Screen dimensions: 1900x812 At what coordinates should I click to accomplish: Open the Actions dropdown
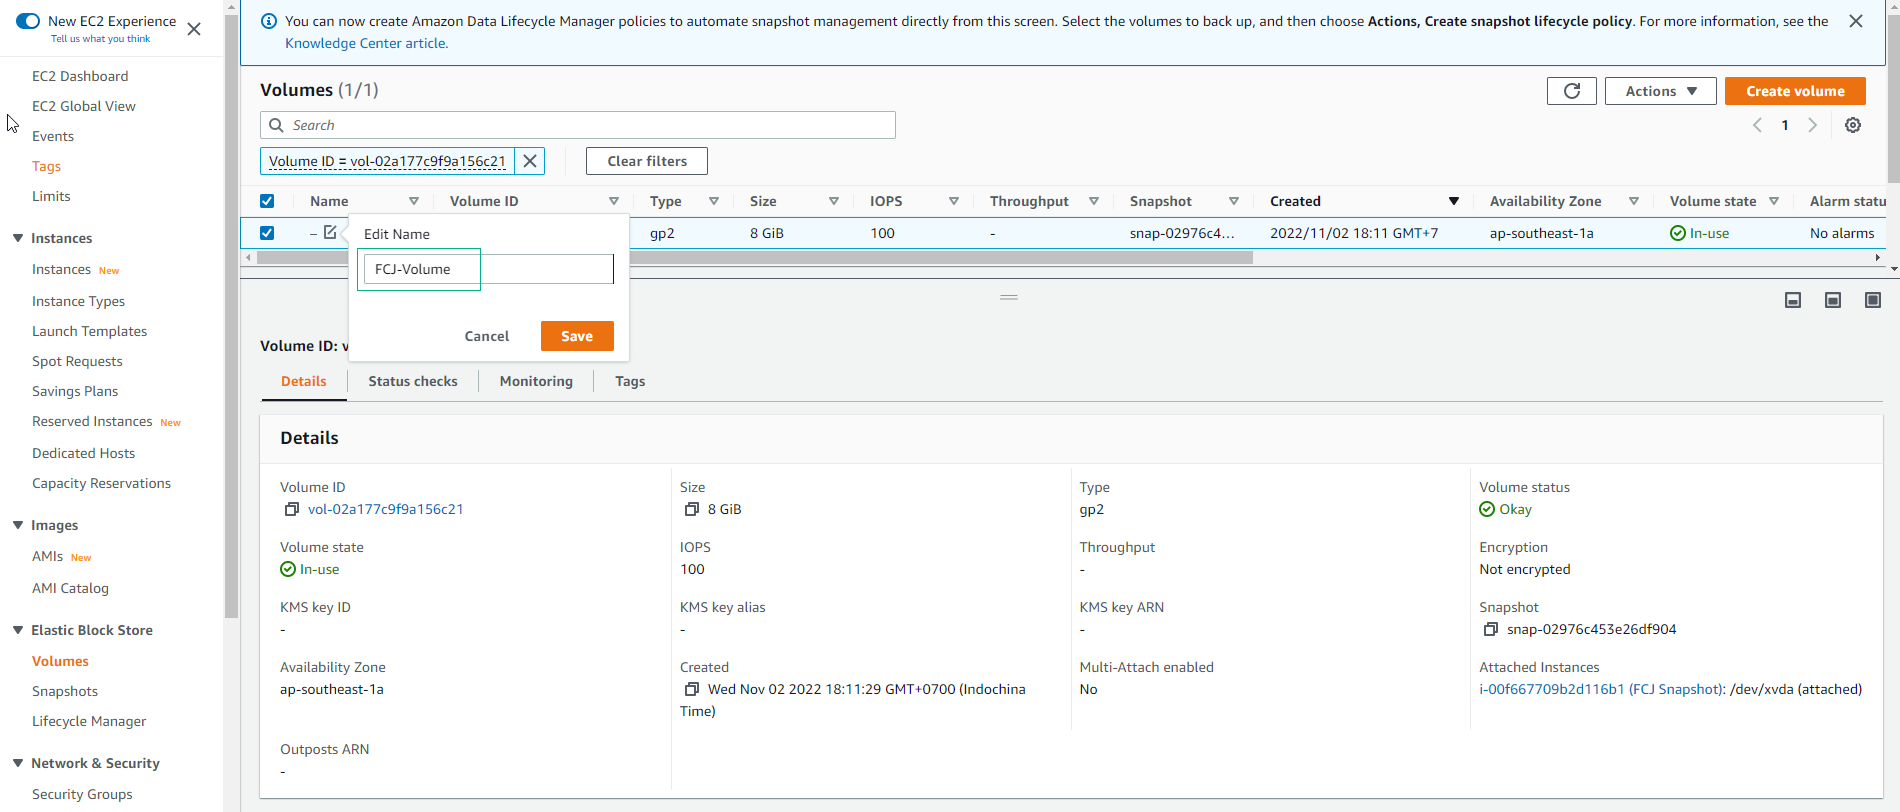[x=1660, y=91]
